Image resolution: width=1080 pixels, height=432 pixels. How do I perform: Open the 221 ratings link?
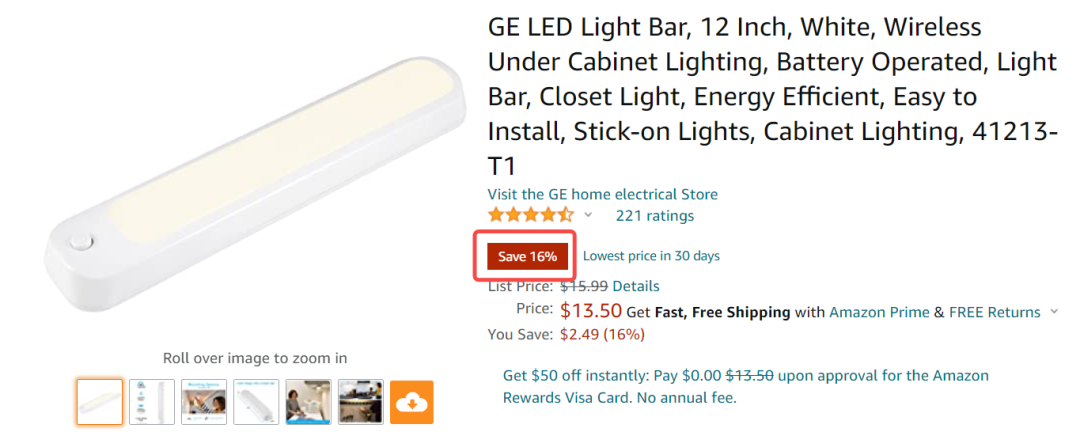(x=655, y=216)
